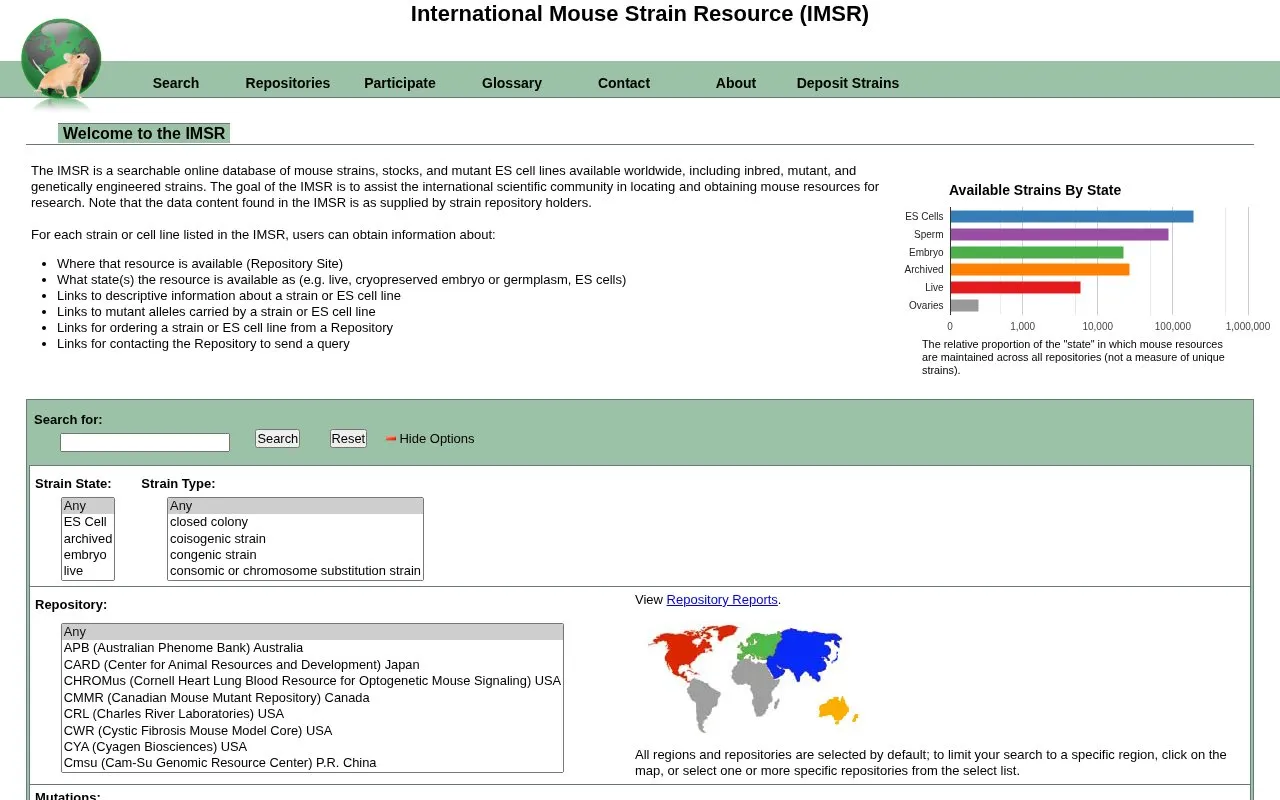Image resolution: width=1280 pixels, height=800 pixels.
Task: Select coisogenic strain type
Action: 295,539
